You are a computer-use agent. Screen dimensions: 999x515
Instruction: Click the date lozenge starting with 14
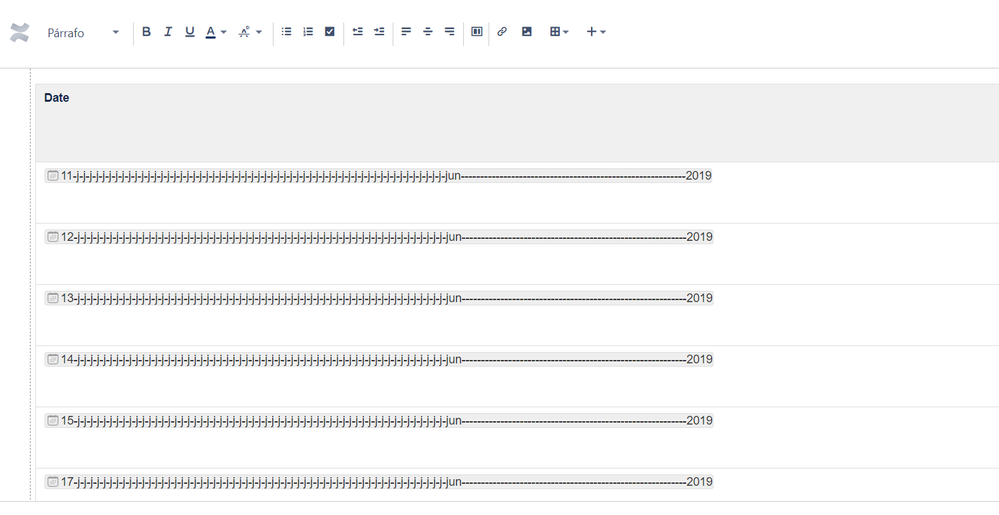[x=378, y=359]
